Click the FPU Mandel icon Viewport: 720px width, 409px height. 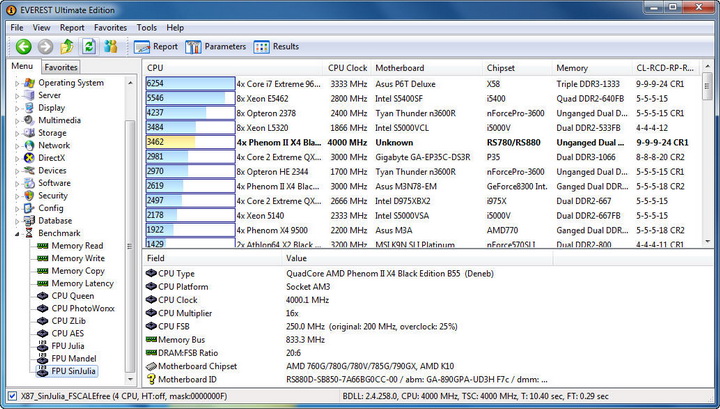(43, 358)
